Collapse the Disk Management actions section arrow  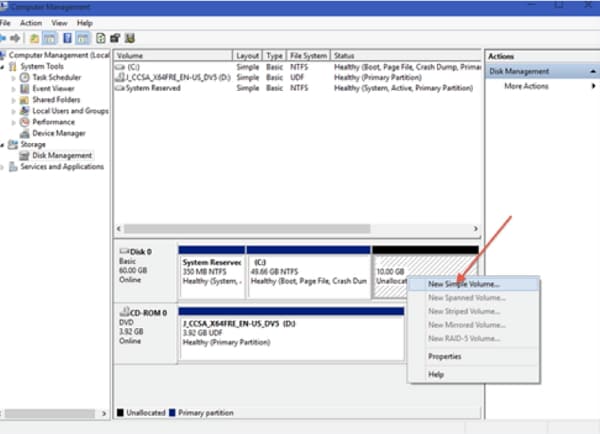tap(593, 72)
